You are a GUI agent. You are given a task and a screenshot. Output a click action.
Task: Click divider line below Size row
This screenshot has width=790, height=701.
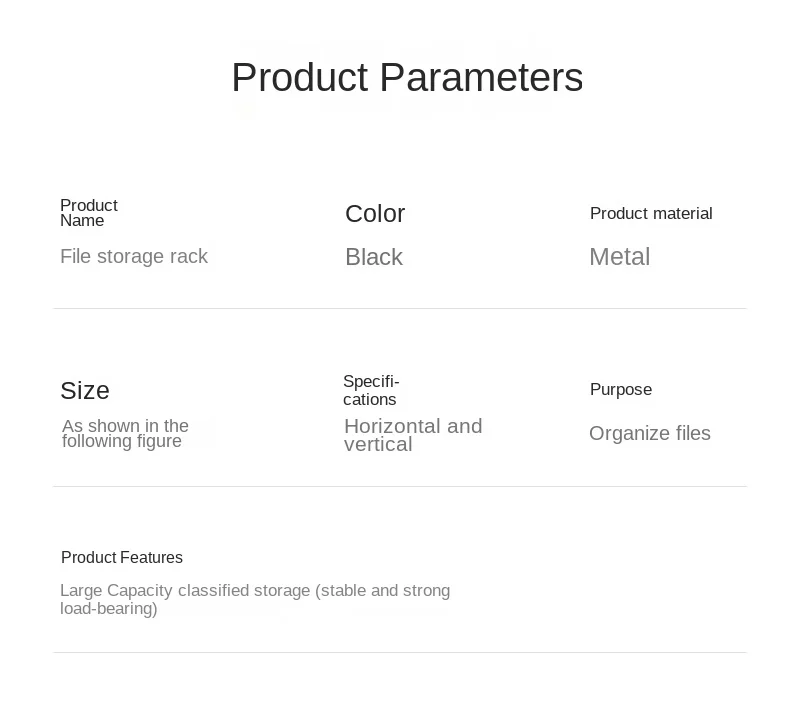pos(399,486)
